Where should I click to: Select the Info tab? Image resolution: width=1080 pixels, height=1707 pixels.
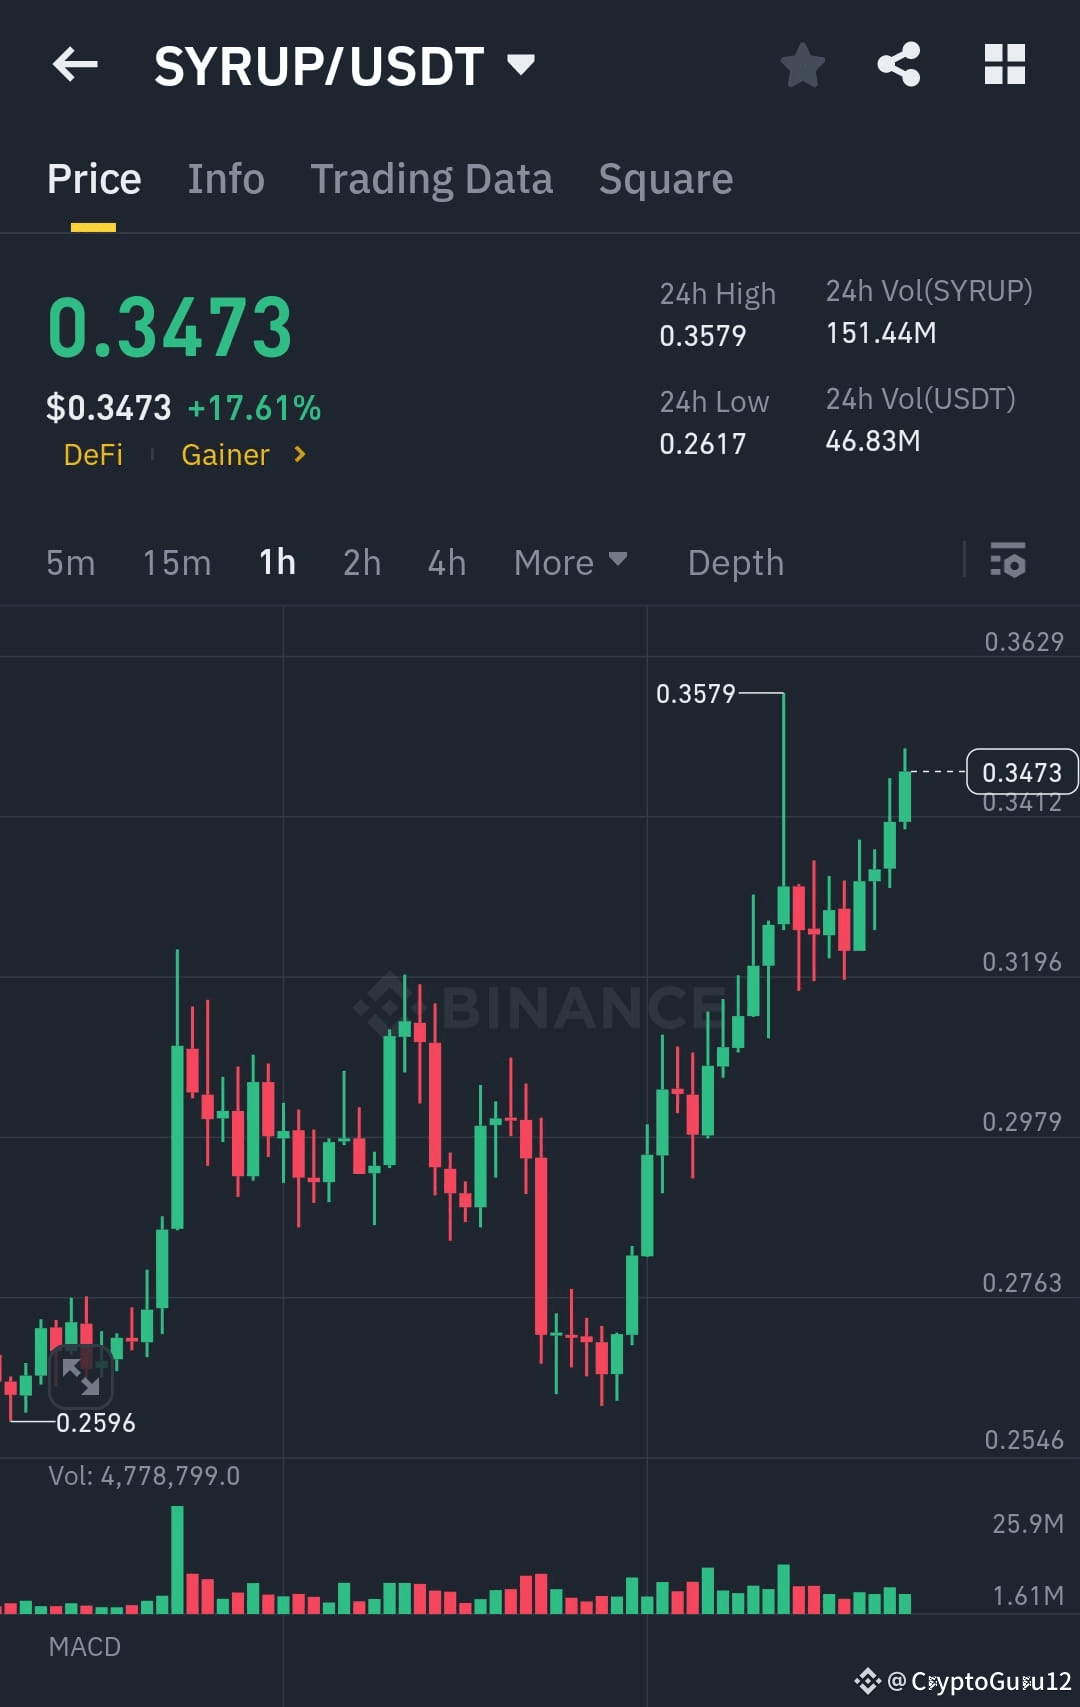(225, 178)
